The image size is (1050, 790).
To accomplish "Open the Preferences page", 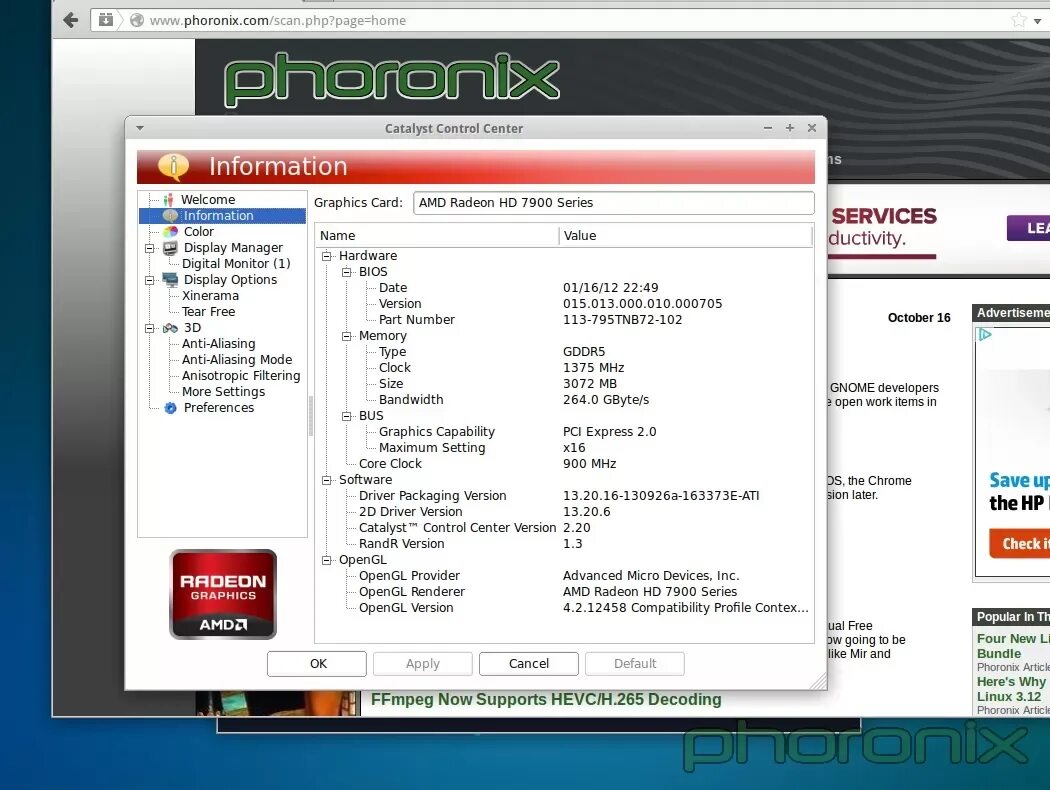I will coord(219,408).
